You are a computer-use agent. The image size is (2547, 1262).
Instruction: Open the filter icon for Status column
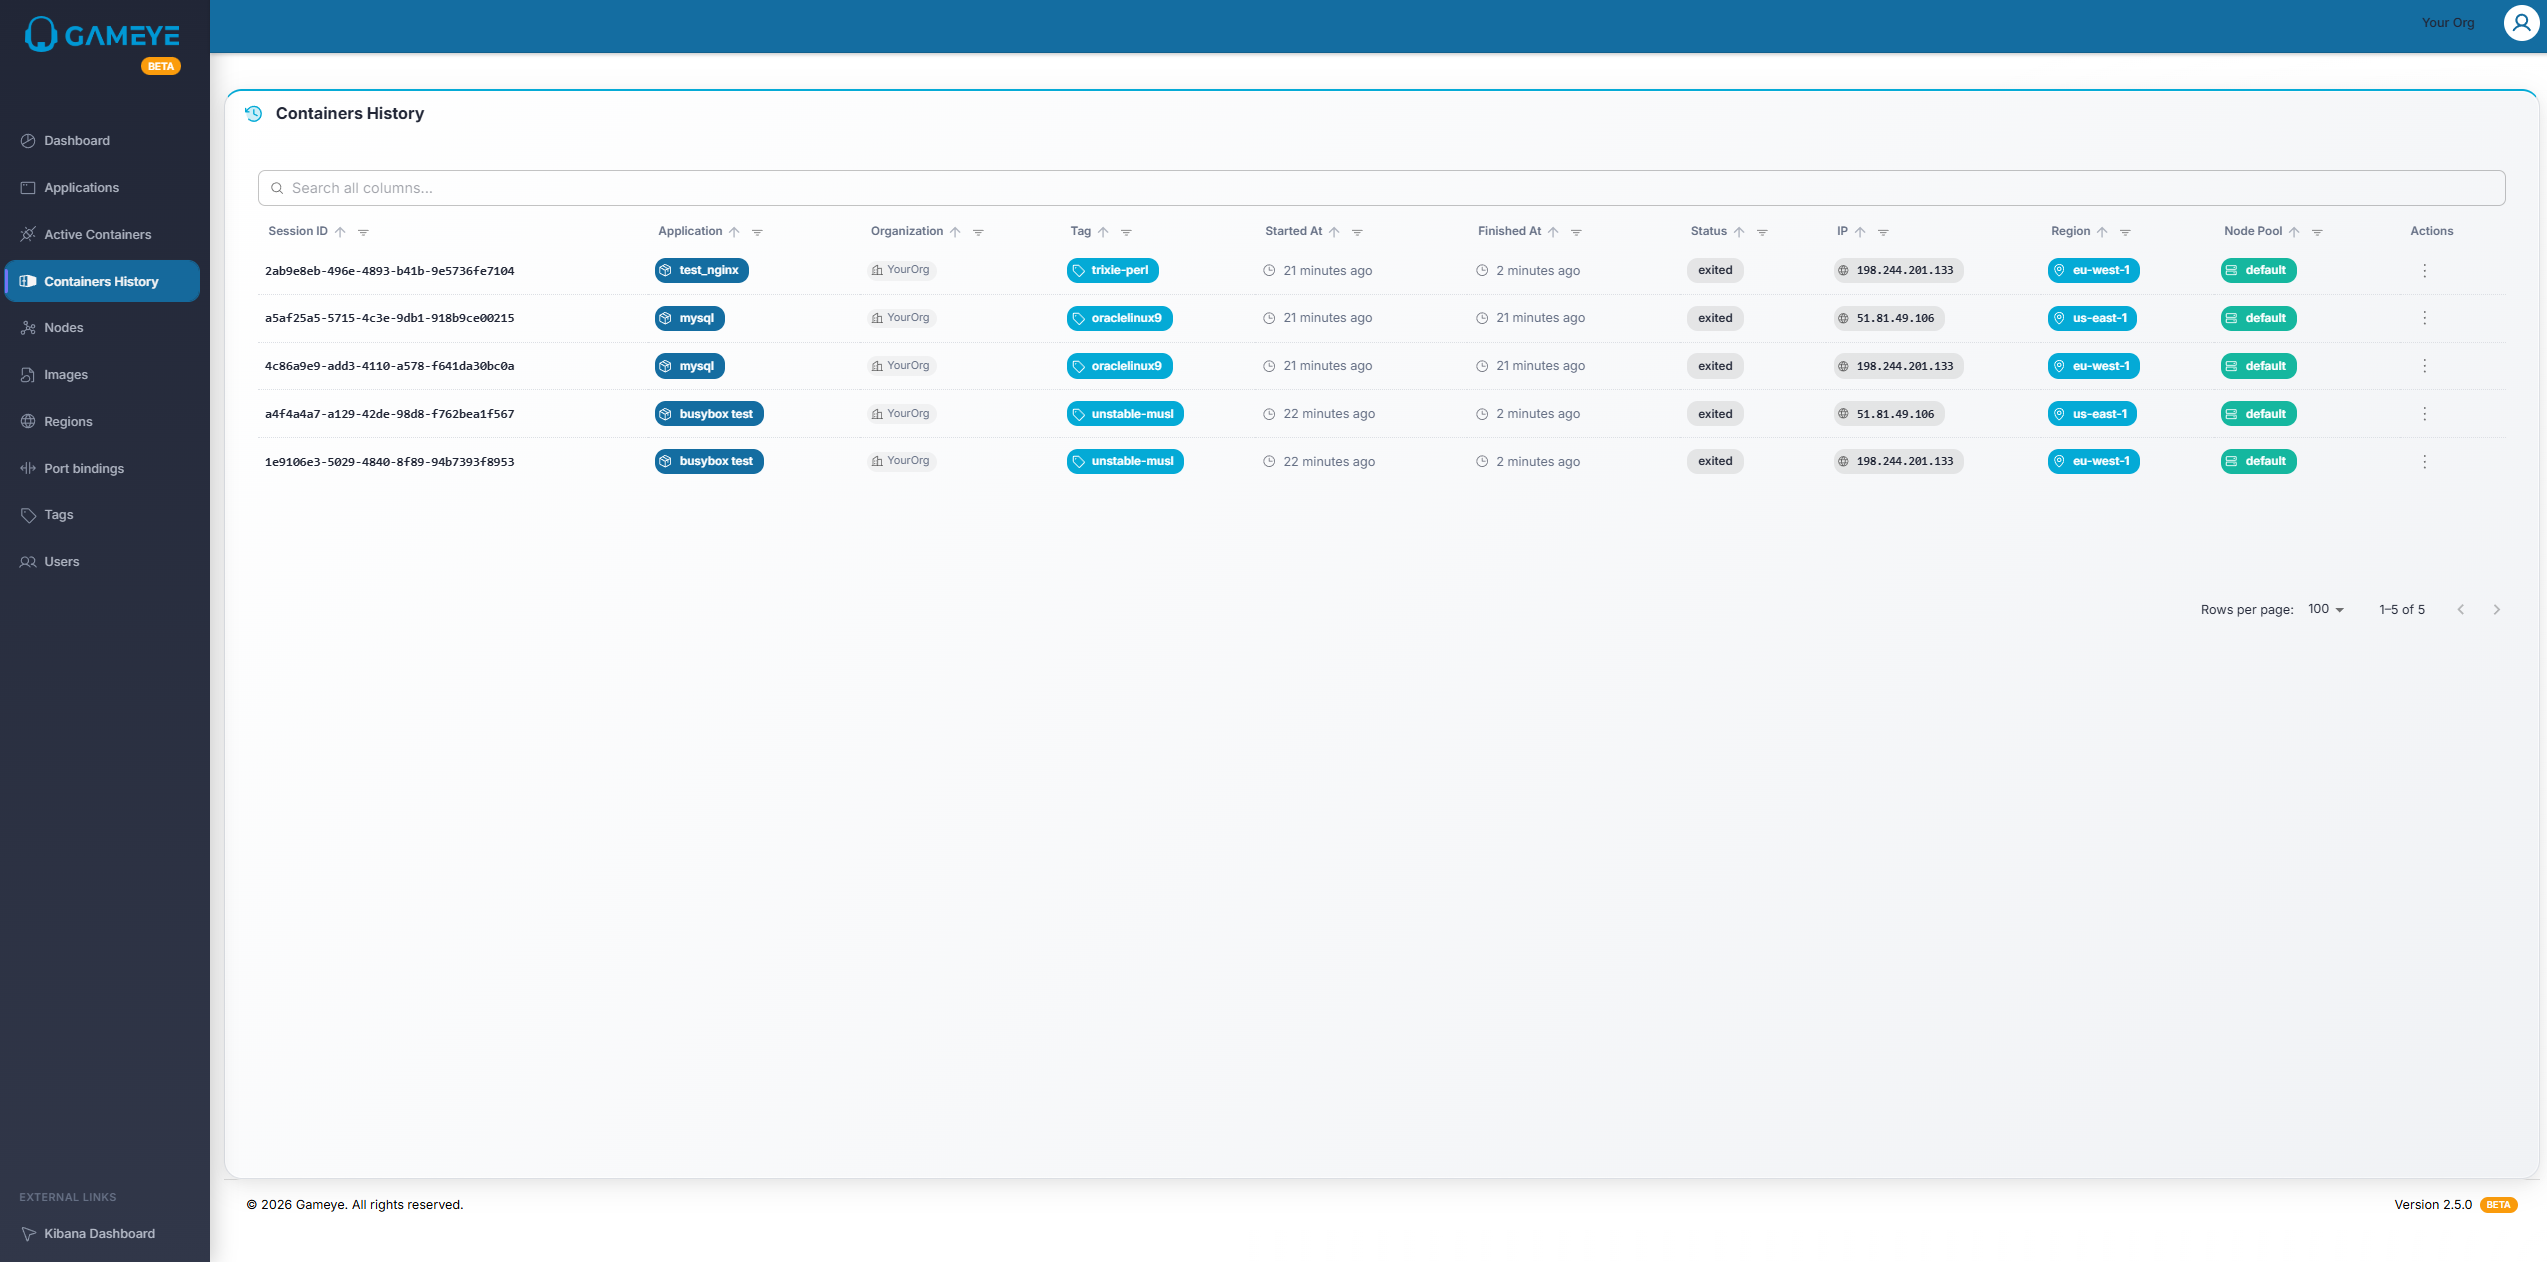[x=1762, y=232]
